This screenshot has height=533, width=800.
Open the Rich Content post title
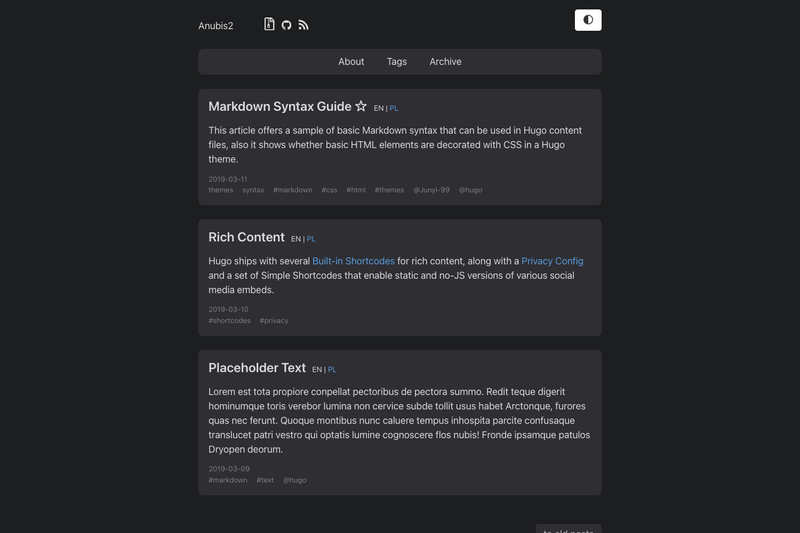click(x=246, y=237)
